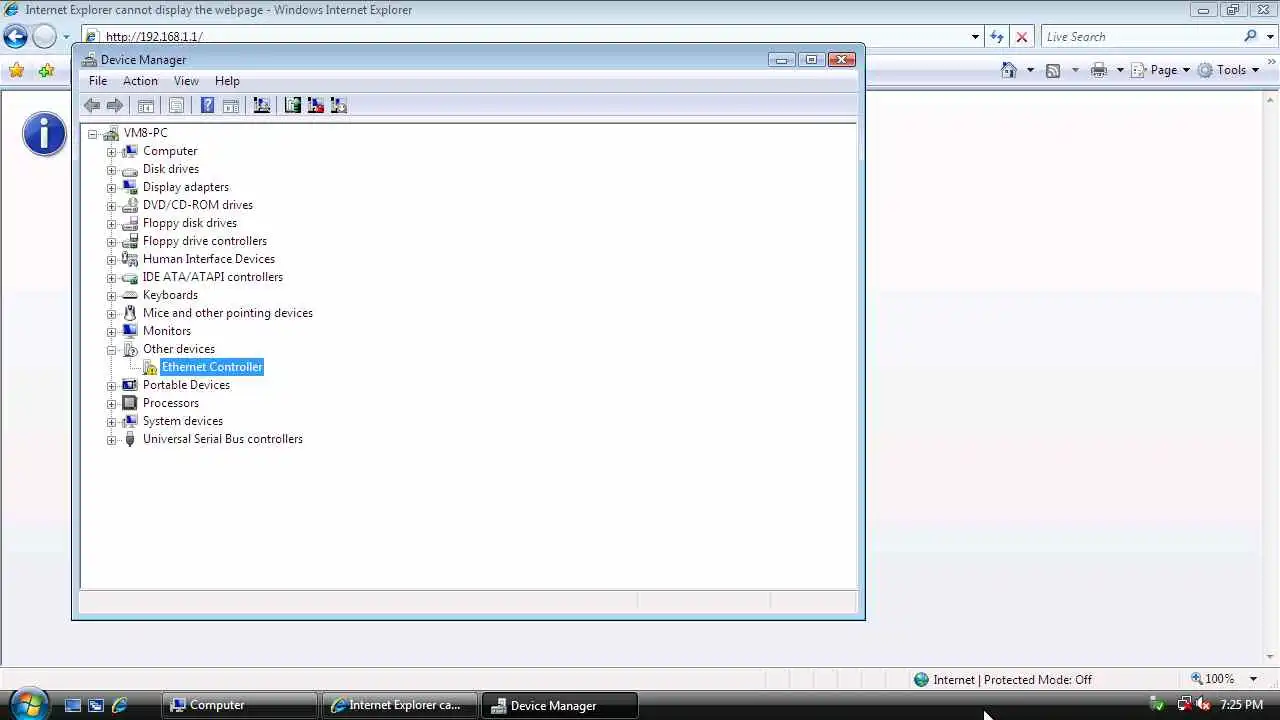Expand the Processors category
1280x720 pixels.
click(112, 404)
